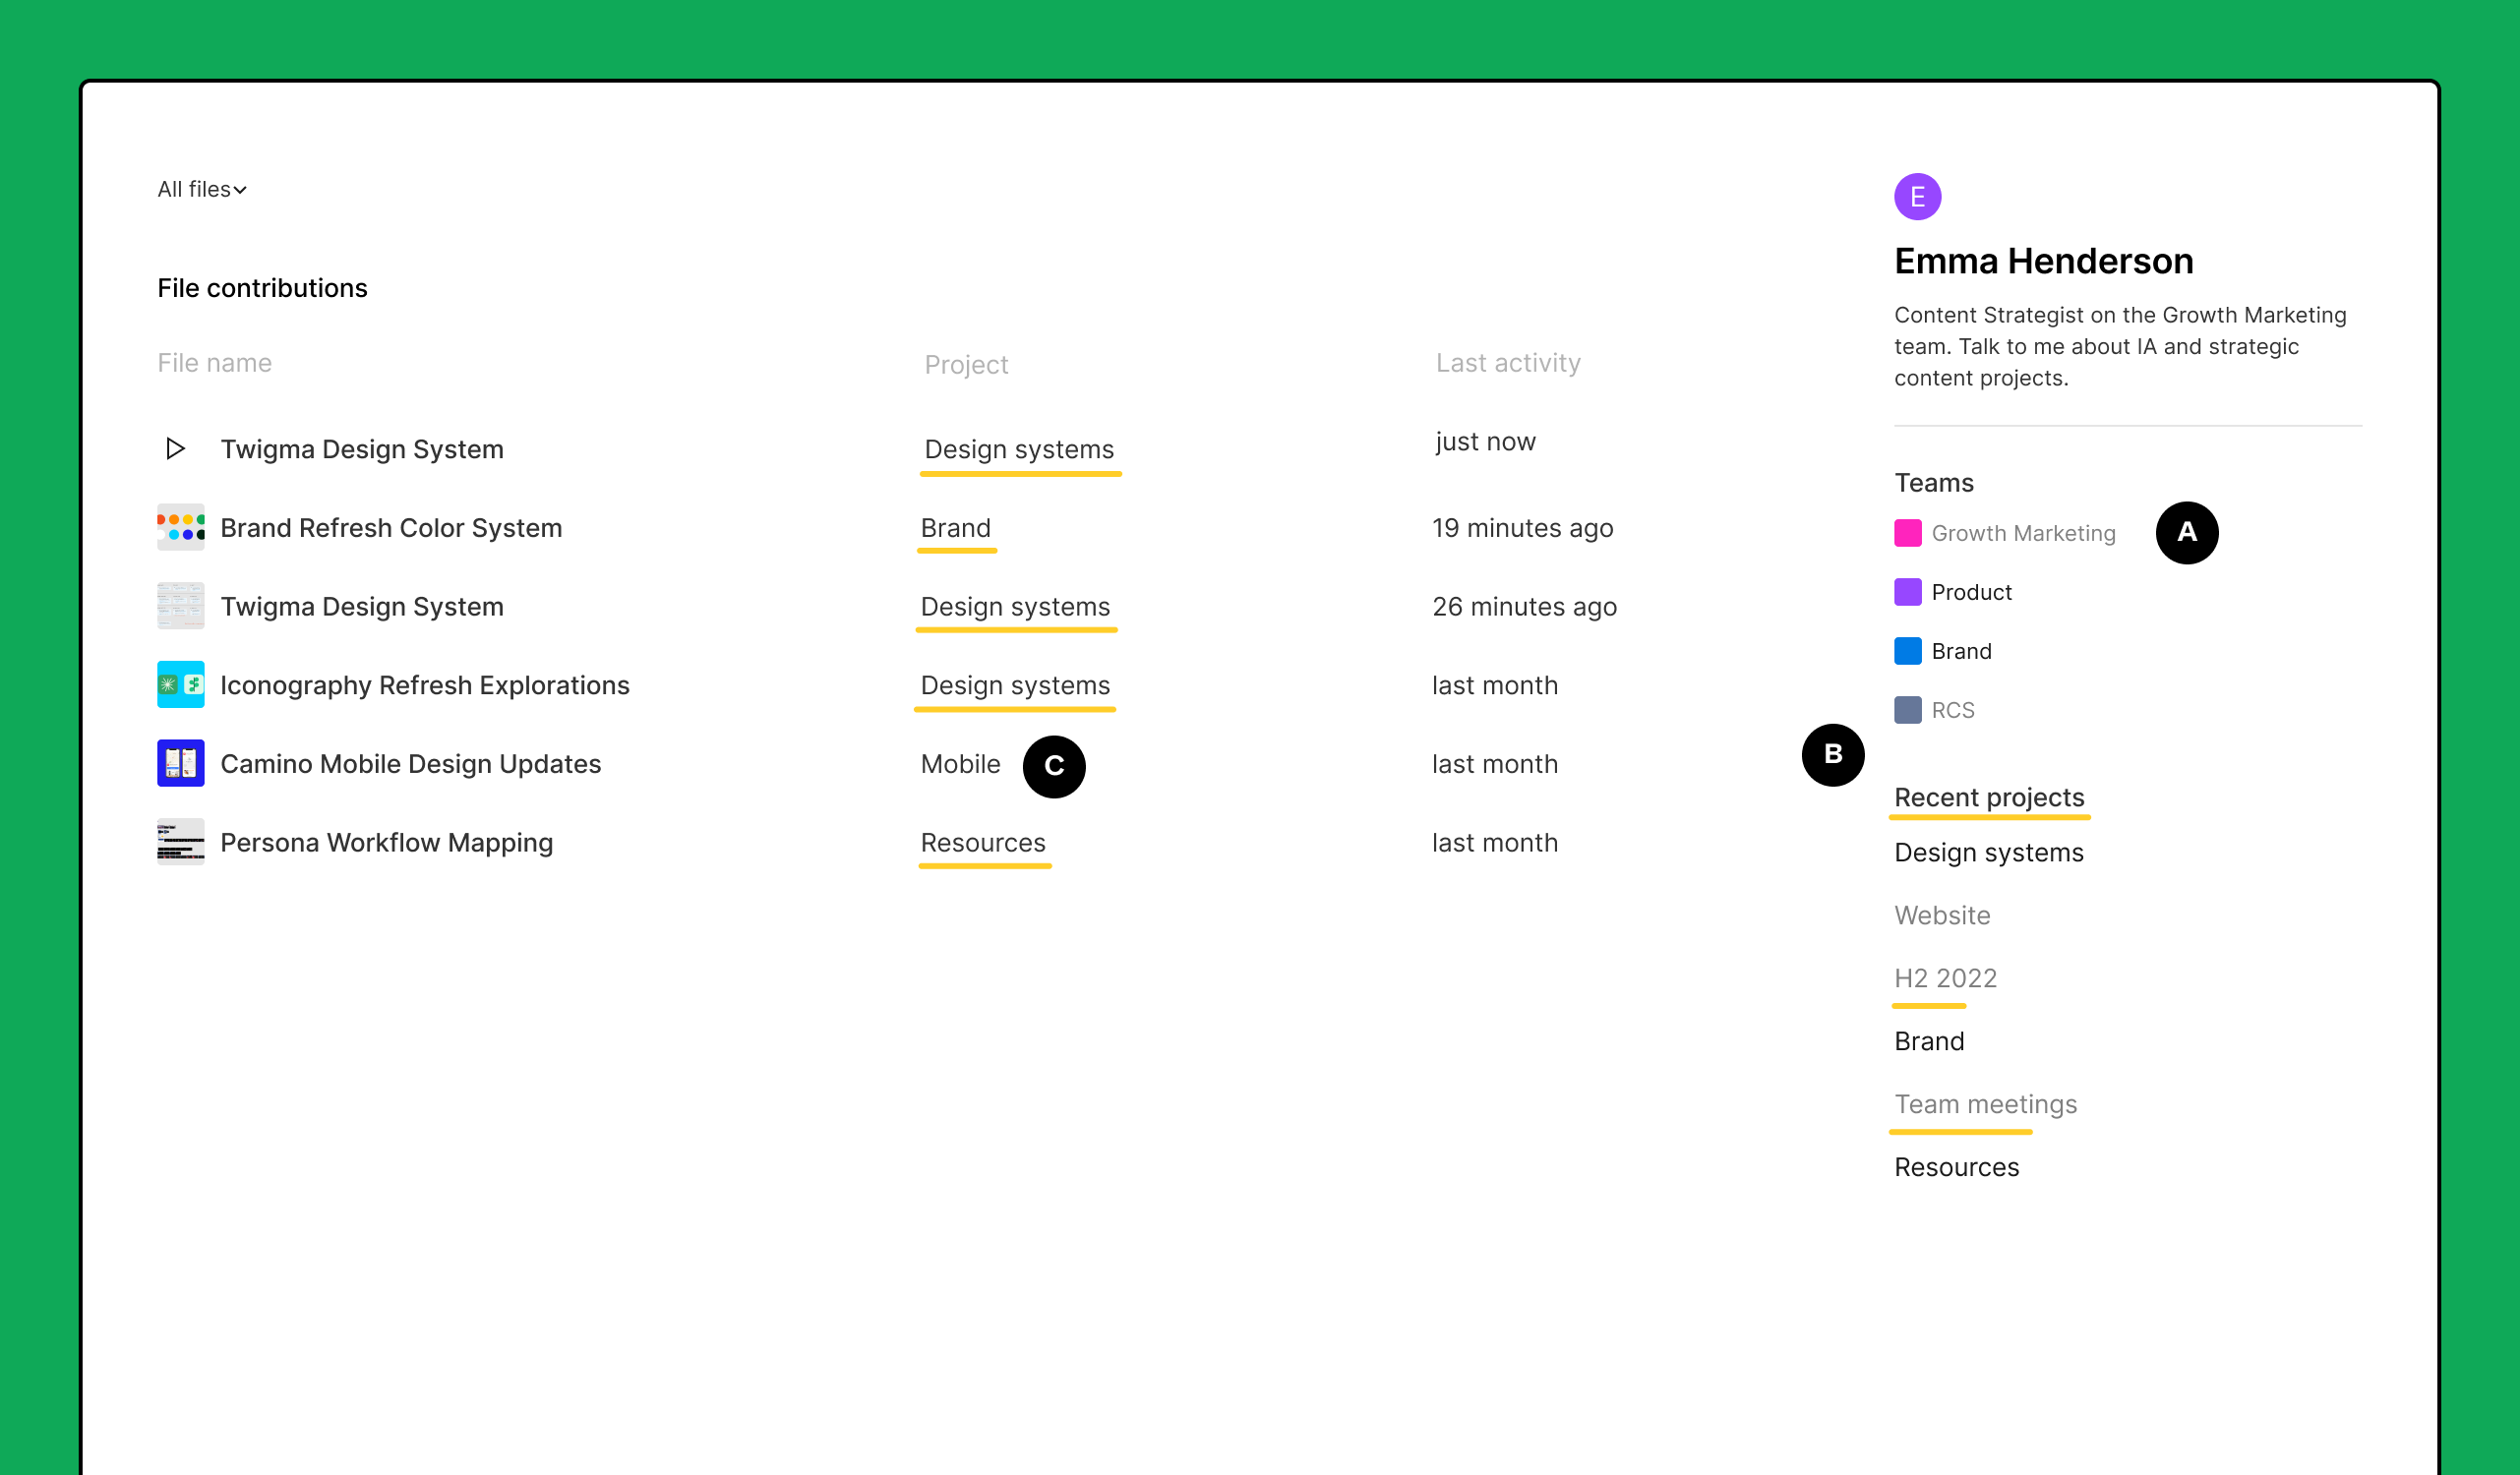Click the '19 minutes ago' activity value
This screenshot has height=1475, width=2520.
pyautogui.click(x=1522, y=529)
